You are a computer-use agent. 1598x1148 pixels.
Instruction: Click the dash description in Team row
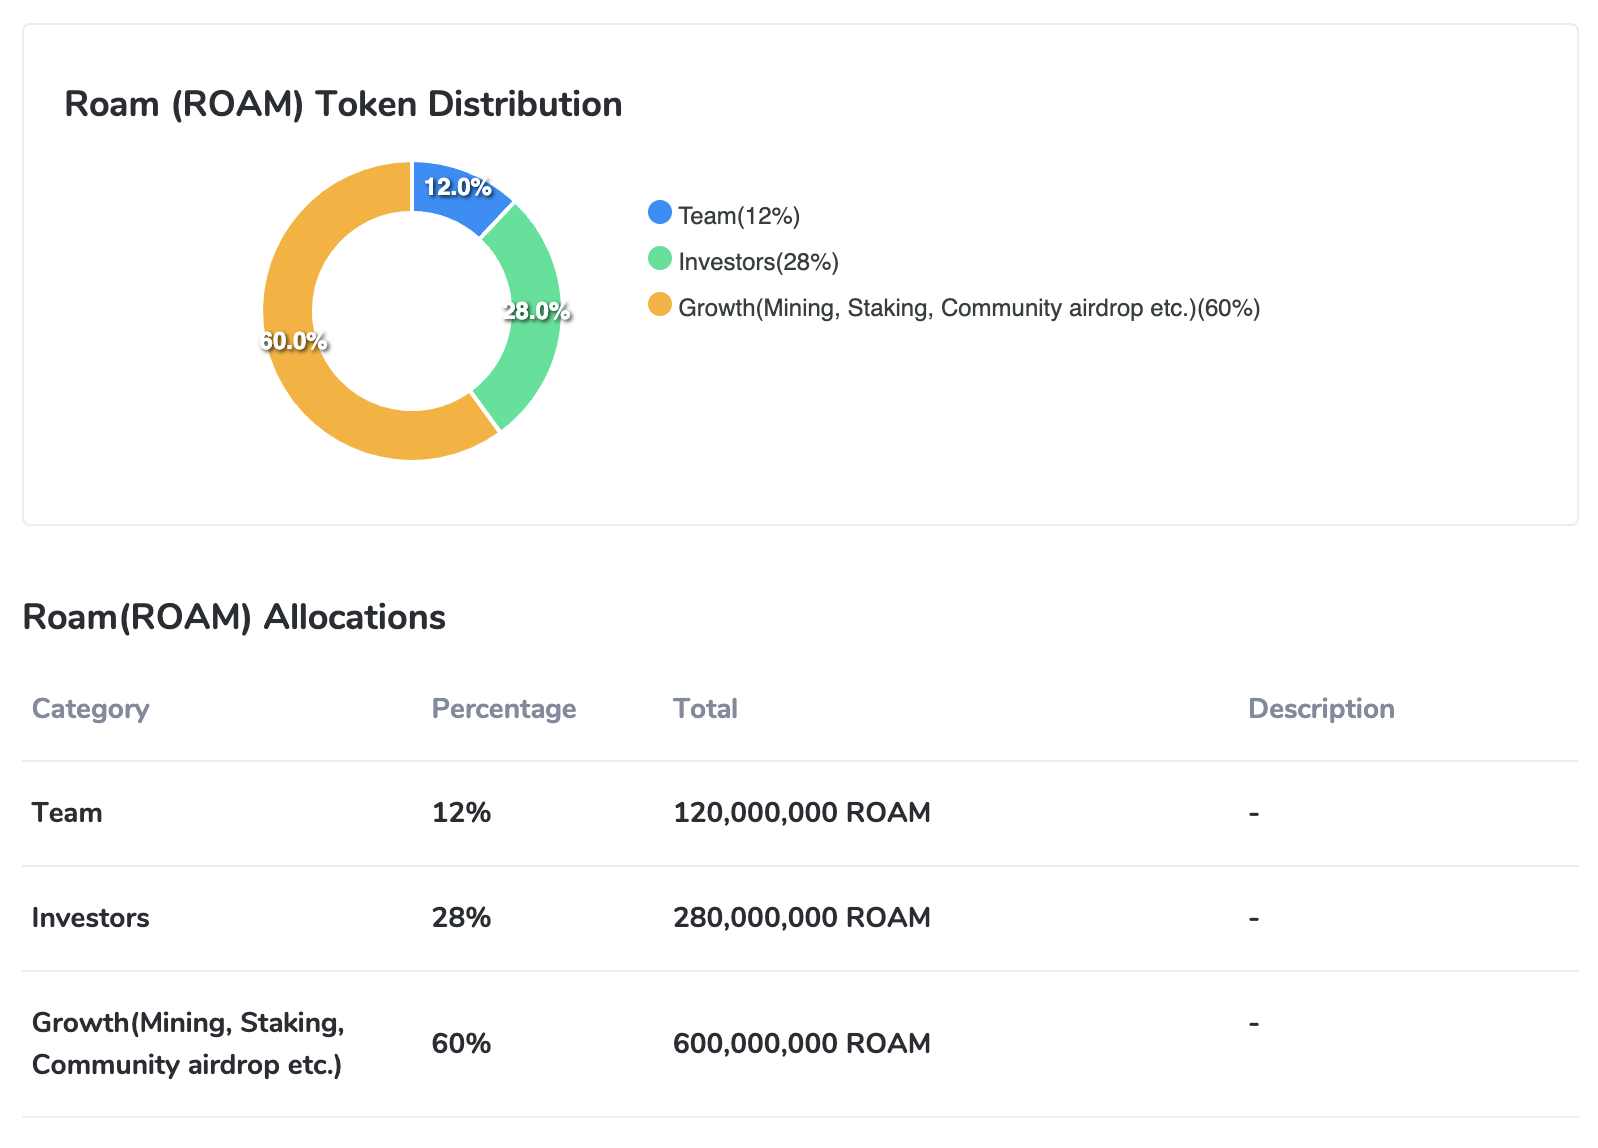(1254, 814)
